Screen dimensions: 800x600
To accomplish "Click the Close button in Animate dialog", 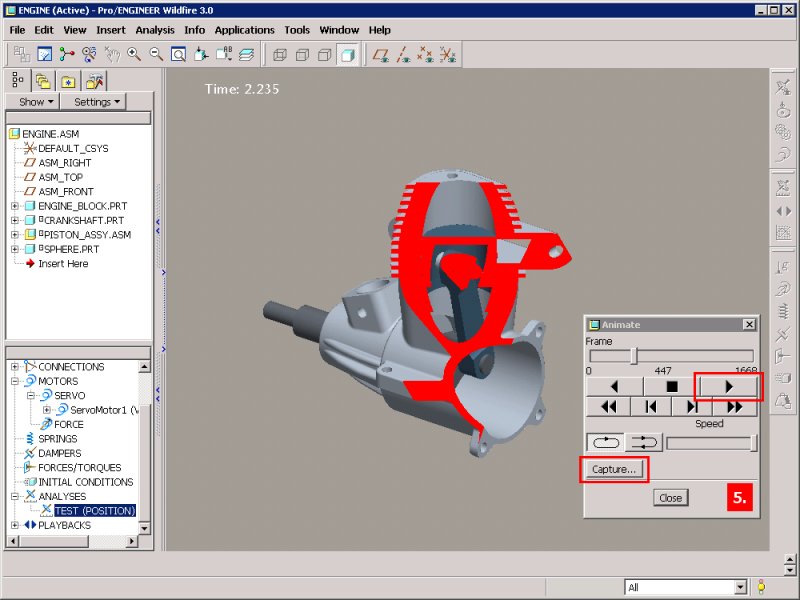I will pyautogui.click(x=670, y=498).
